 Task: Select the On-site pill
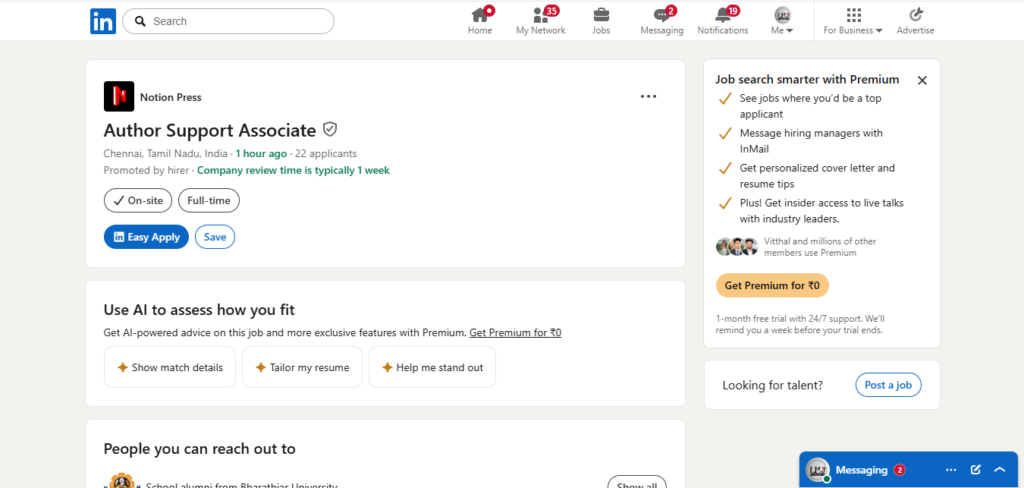(x=138, y=201)
